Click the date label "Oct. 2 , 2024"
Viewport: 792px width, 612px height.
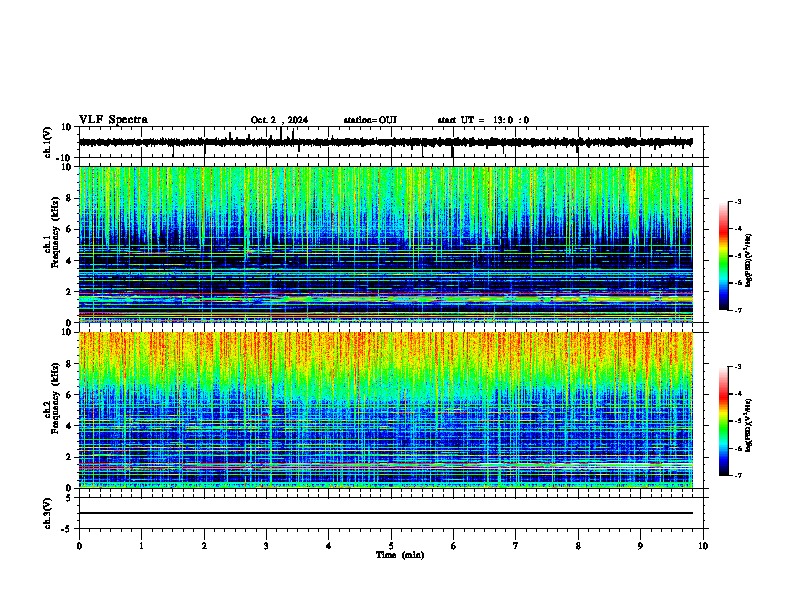pos(279,120)
